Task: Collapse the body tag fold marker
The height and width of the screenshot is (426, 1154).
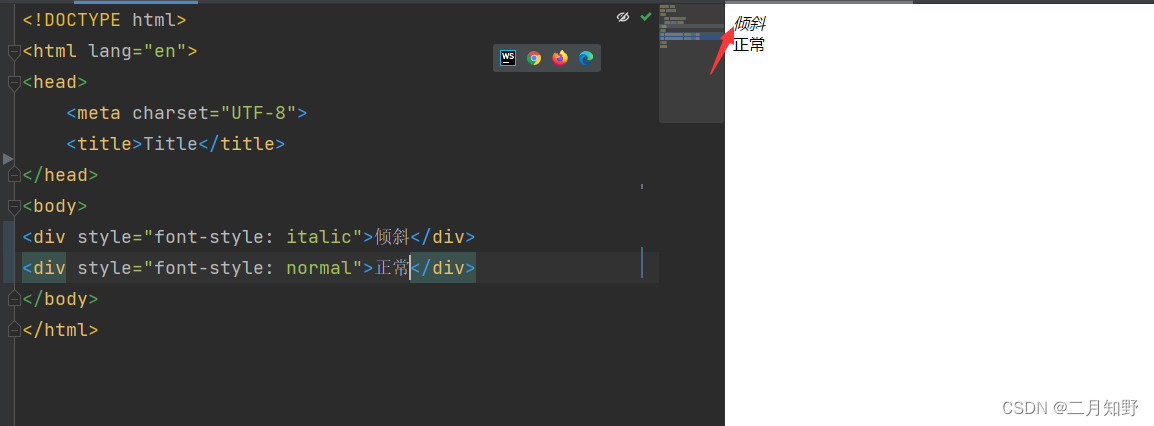Action: (13, 207)
